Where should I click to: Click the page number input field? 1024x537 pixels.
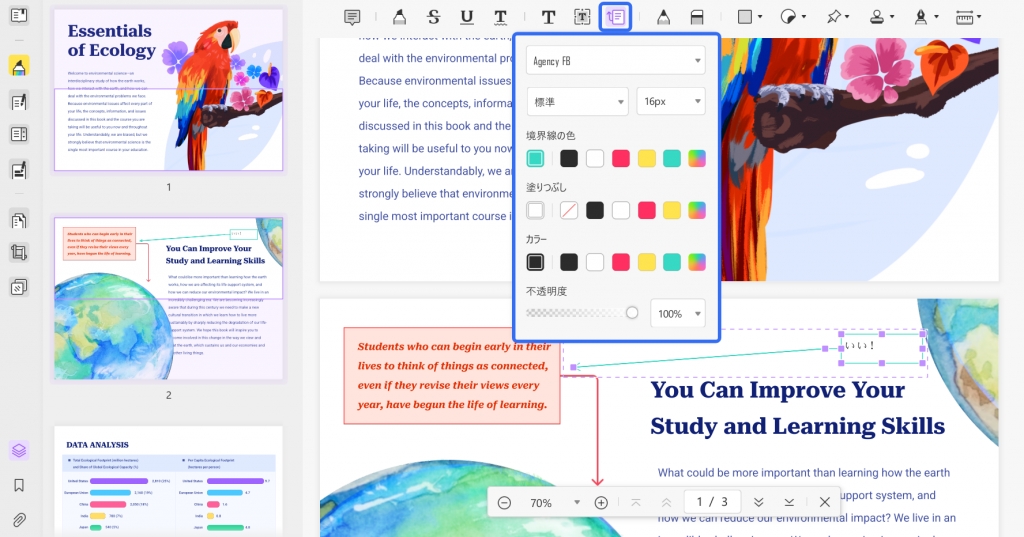pyautogui.click(x=712, y=502)
